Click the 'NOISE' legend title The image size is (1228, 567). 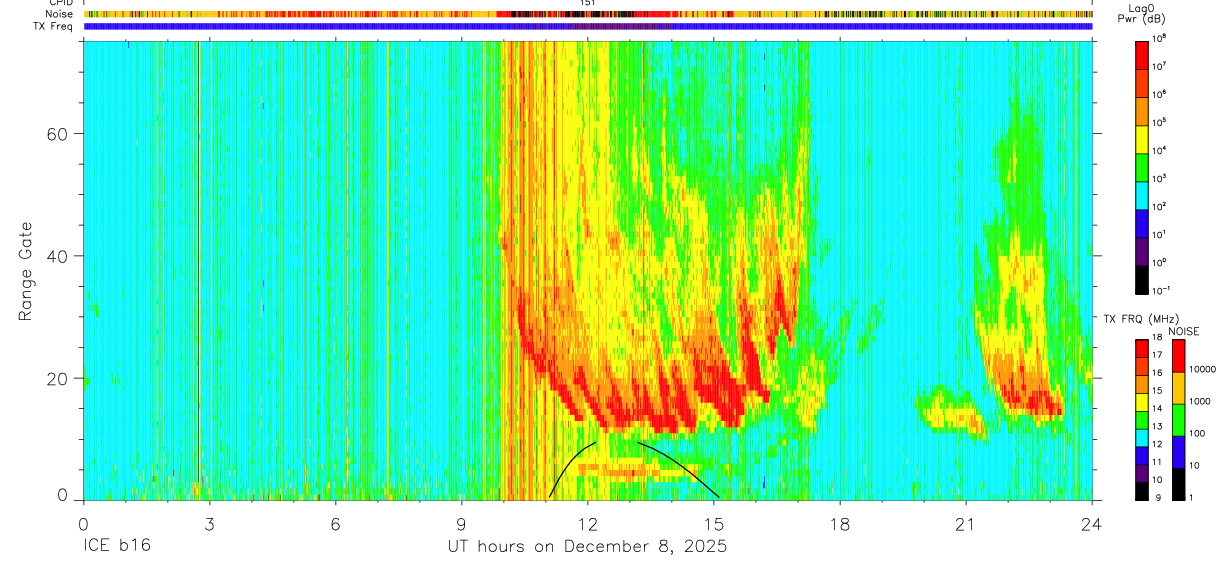pyautogui.click(x=1185, y=331)
